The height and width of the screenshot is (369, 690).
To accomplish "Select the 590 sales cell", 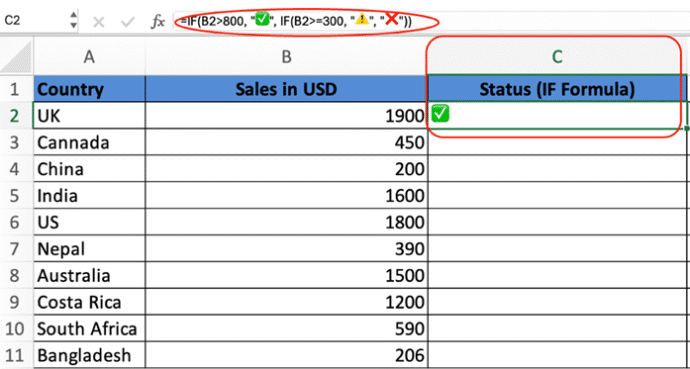I will point(286,329).
